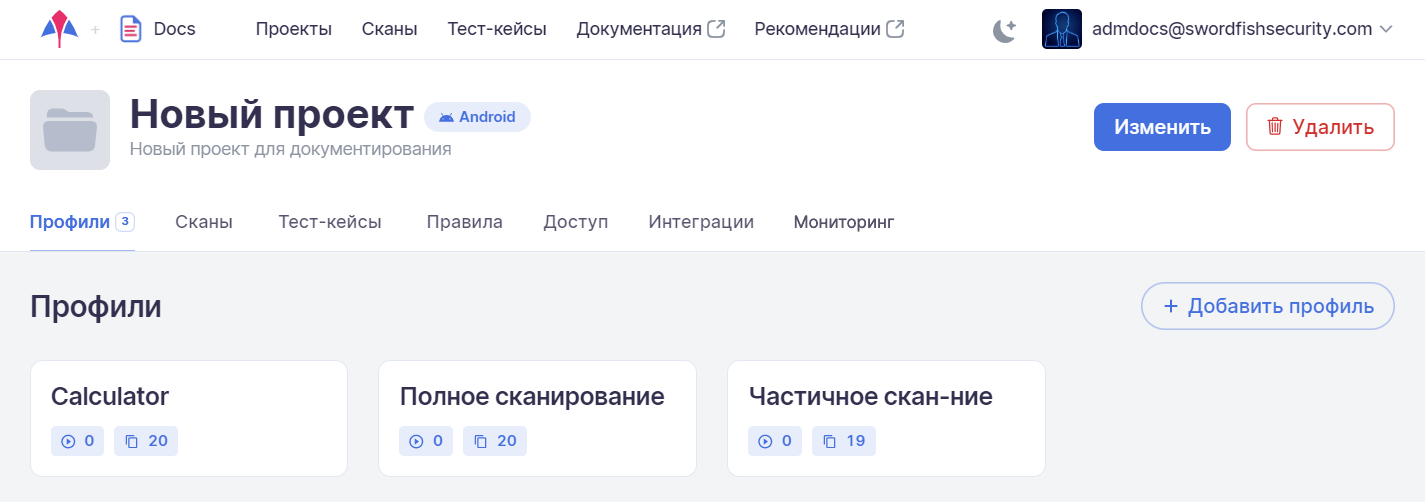The image size is (1425, 502).
Task: Open the Проекты menu item
Action: point(293,29)
